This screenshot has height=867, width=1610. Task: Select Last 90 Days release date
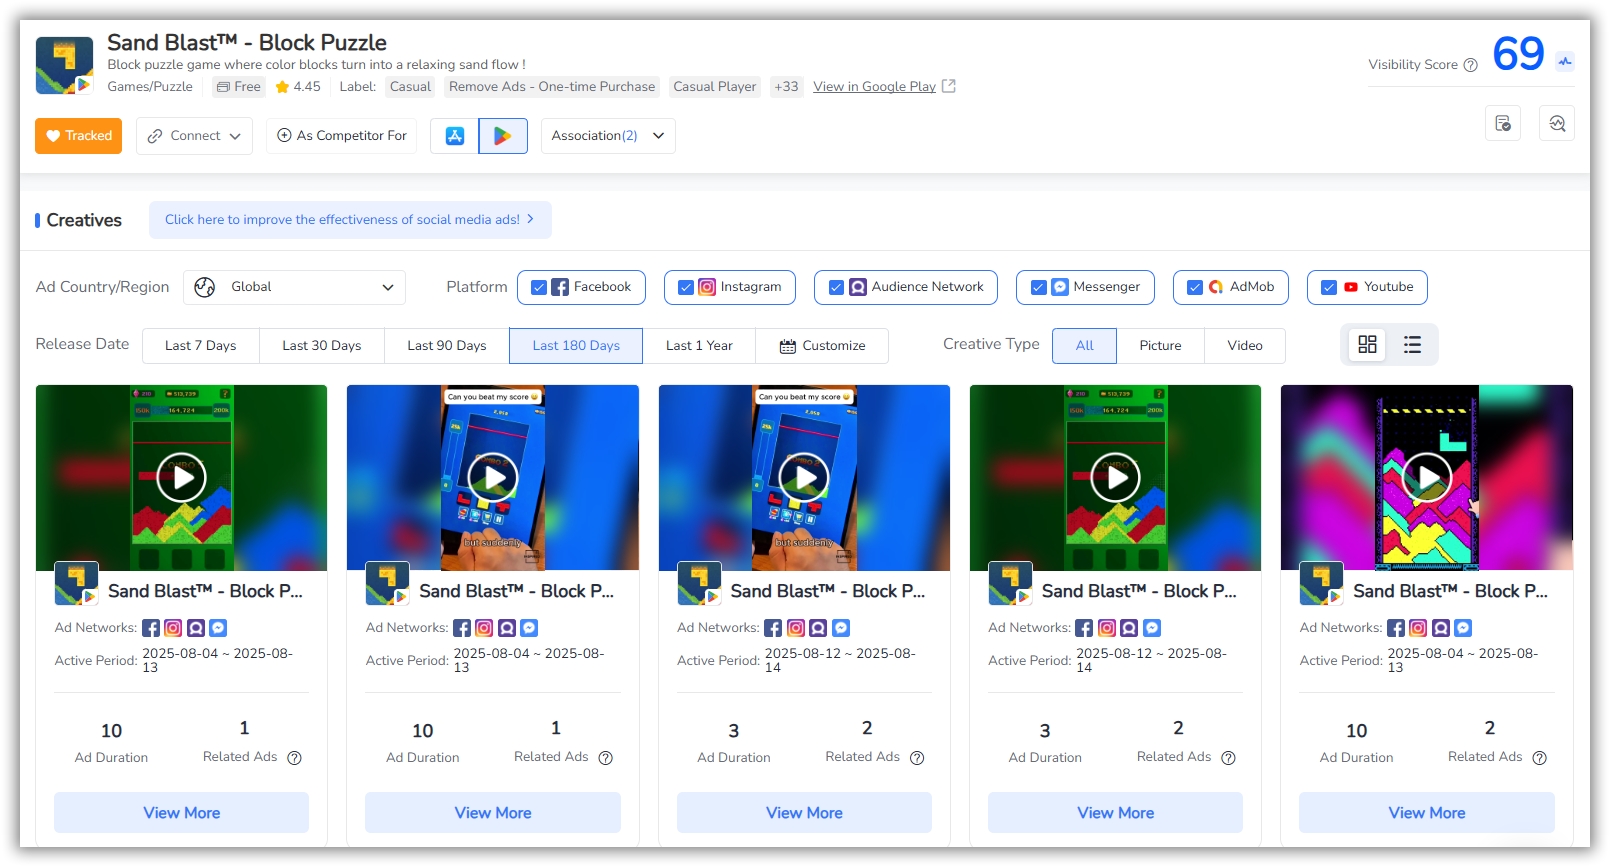(x=447, y=346)
